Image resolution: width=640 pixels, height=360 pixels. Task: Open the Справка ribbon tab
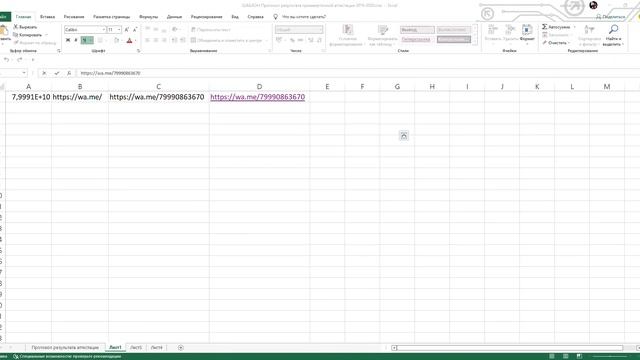point(256,17)
